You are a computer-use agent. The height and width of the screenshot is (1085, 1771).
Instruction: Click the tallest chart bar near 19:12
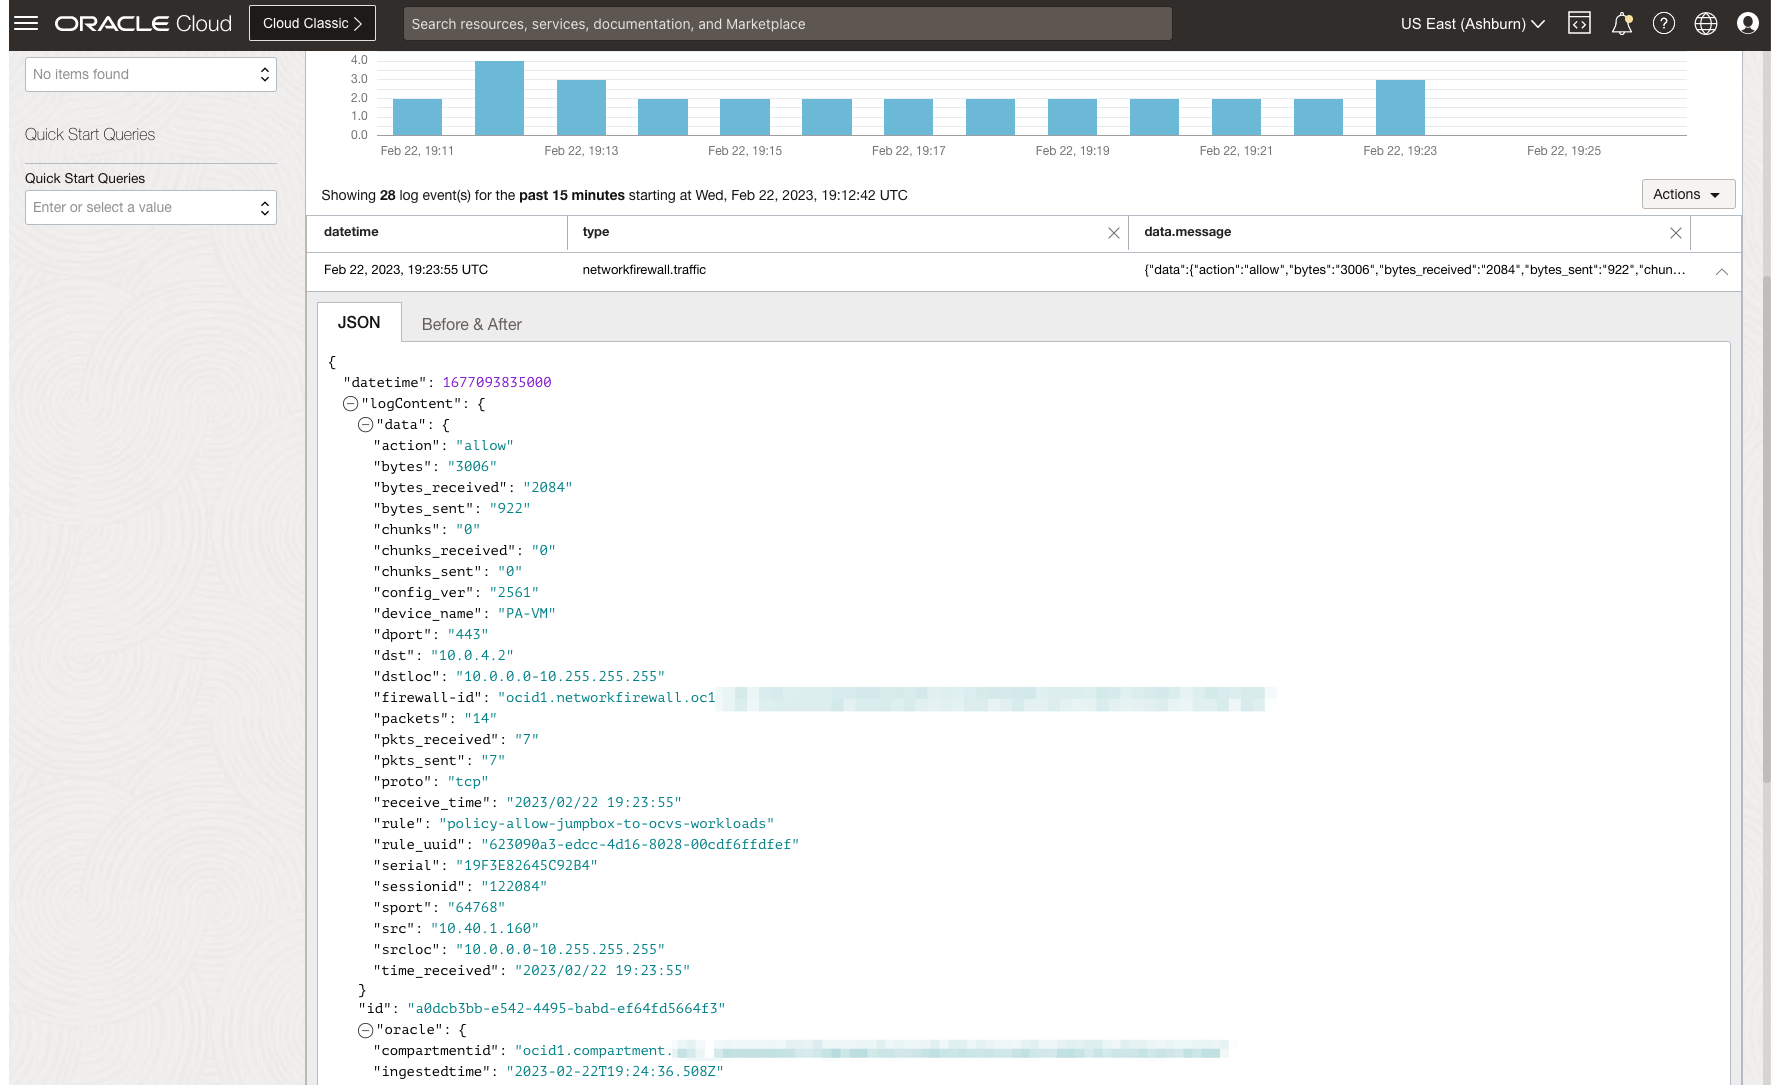499,98
